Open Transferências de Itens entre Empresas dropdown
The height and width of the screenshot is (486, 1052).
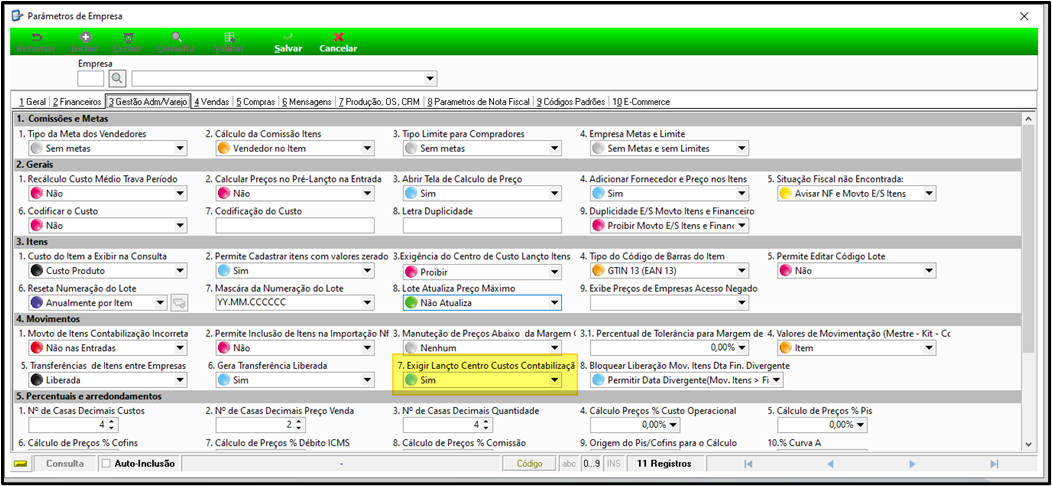pos(180,381)
